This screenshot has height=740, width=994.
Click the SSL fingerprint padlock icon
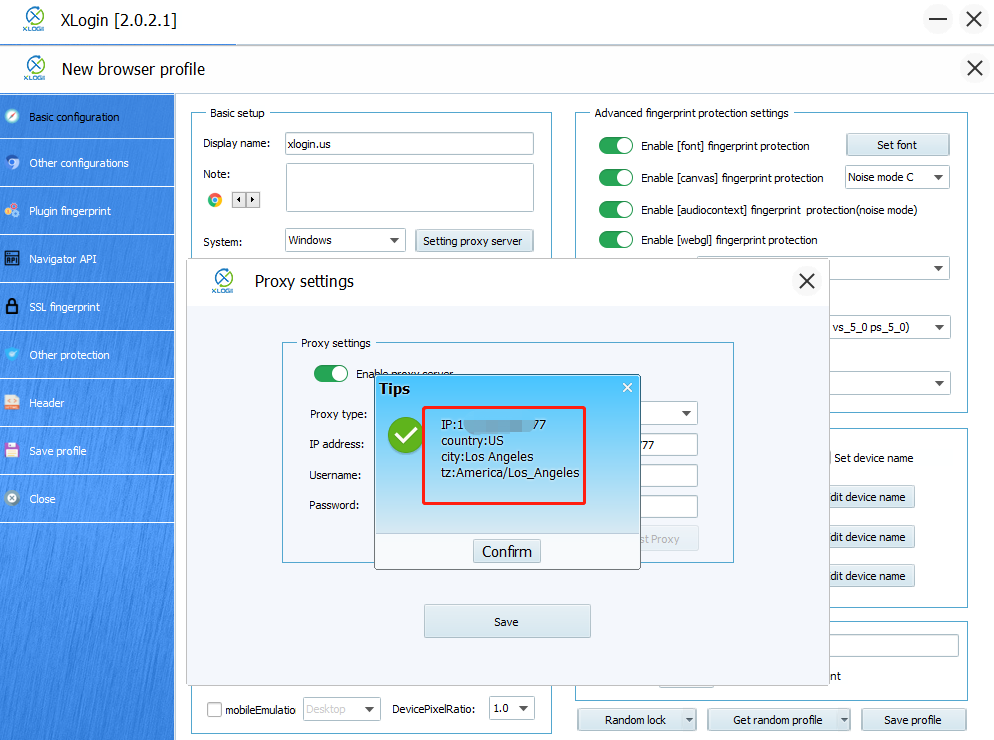point(12,306)
